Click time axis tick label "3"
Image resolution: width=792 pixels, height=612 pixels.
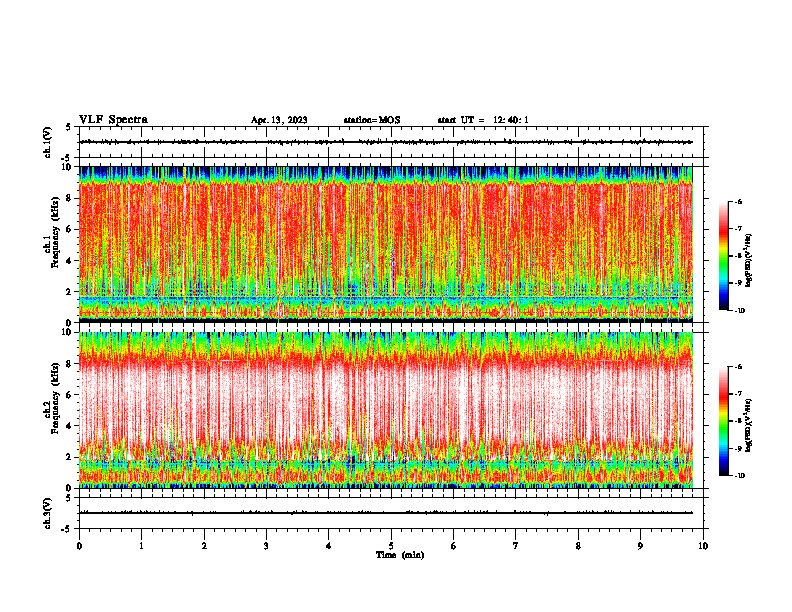pos(266,546)
